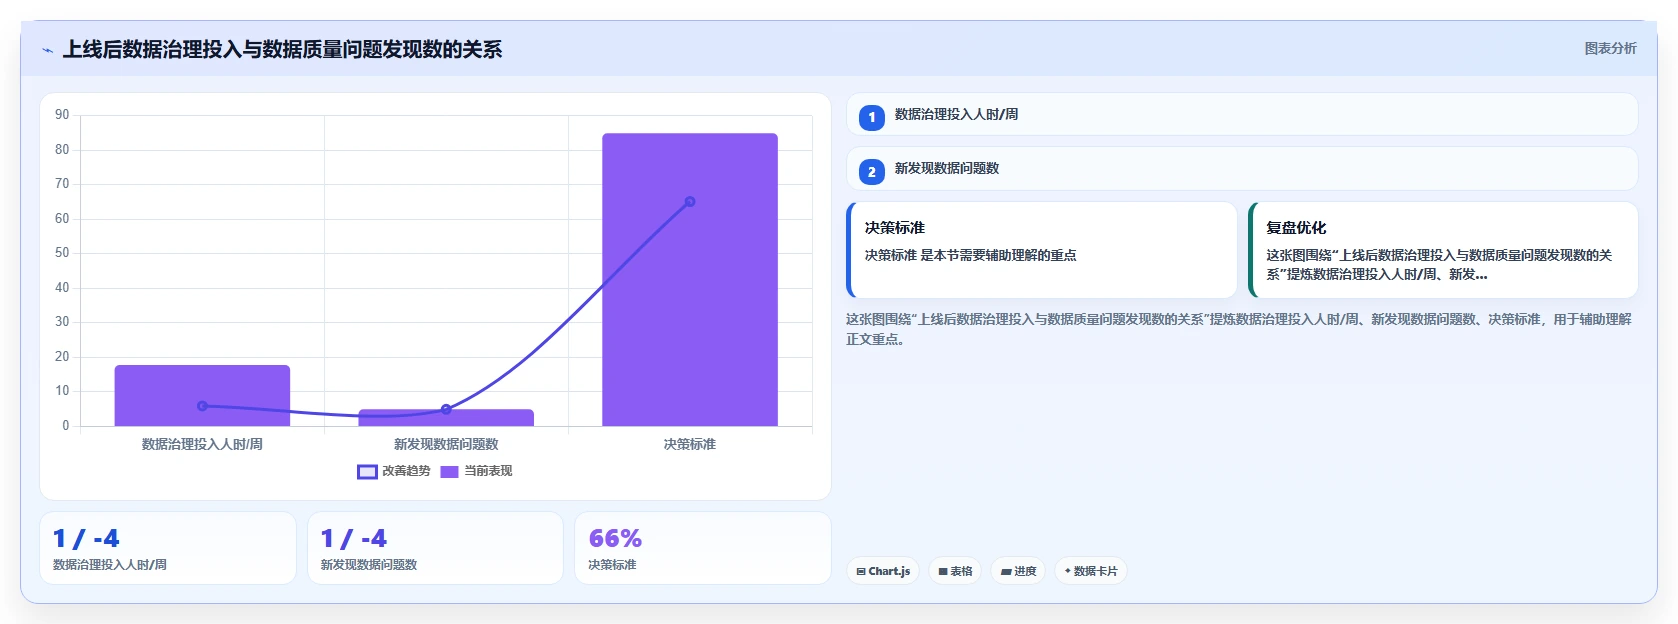This screenshot has height=624, width=1678.
Task: Select list item 数据治理投入人时/周
Action: point(1242,114)
